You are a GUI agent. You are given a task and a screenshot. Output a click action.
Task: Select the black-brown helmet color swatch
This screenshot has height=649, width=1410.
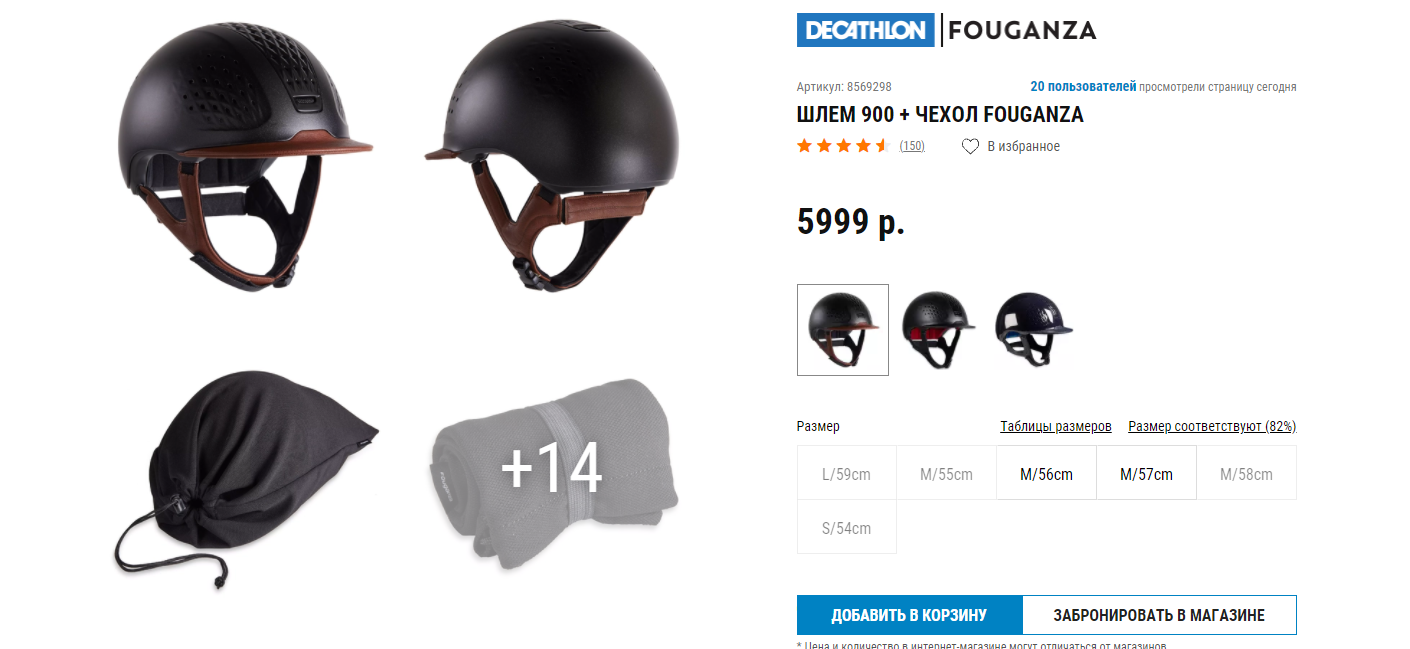coord(843,330)
